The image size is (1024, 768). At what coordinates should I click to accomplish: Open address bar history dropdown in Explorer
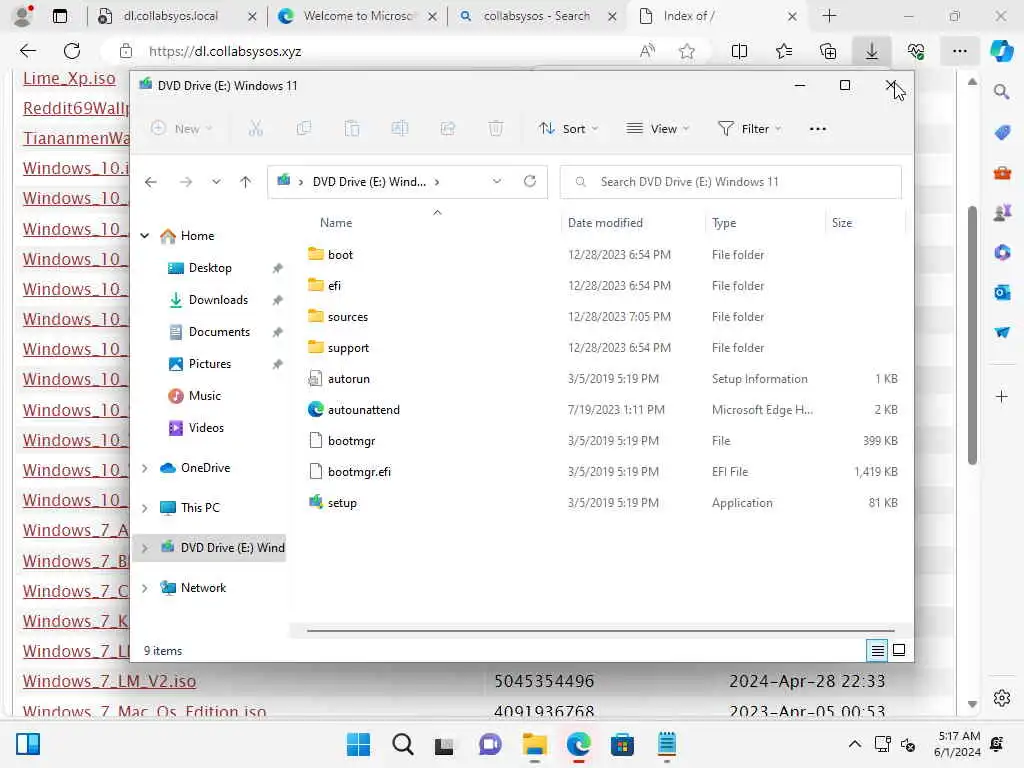click(497, 182)
